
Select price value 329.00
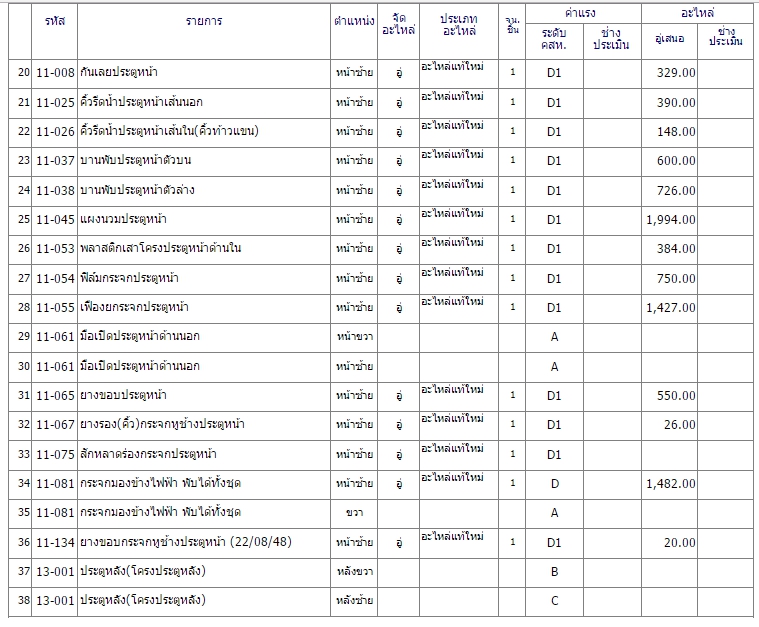[x=676, y=73]
